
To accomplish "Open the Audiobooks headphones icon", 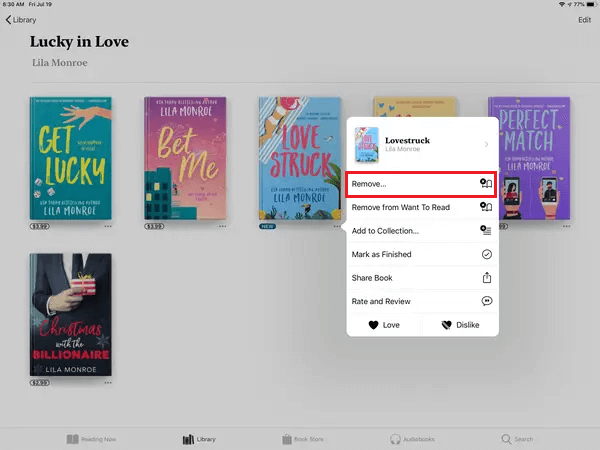I will pos(394,439).
